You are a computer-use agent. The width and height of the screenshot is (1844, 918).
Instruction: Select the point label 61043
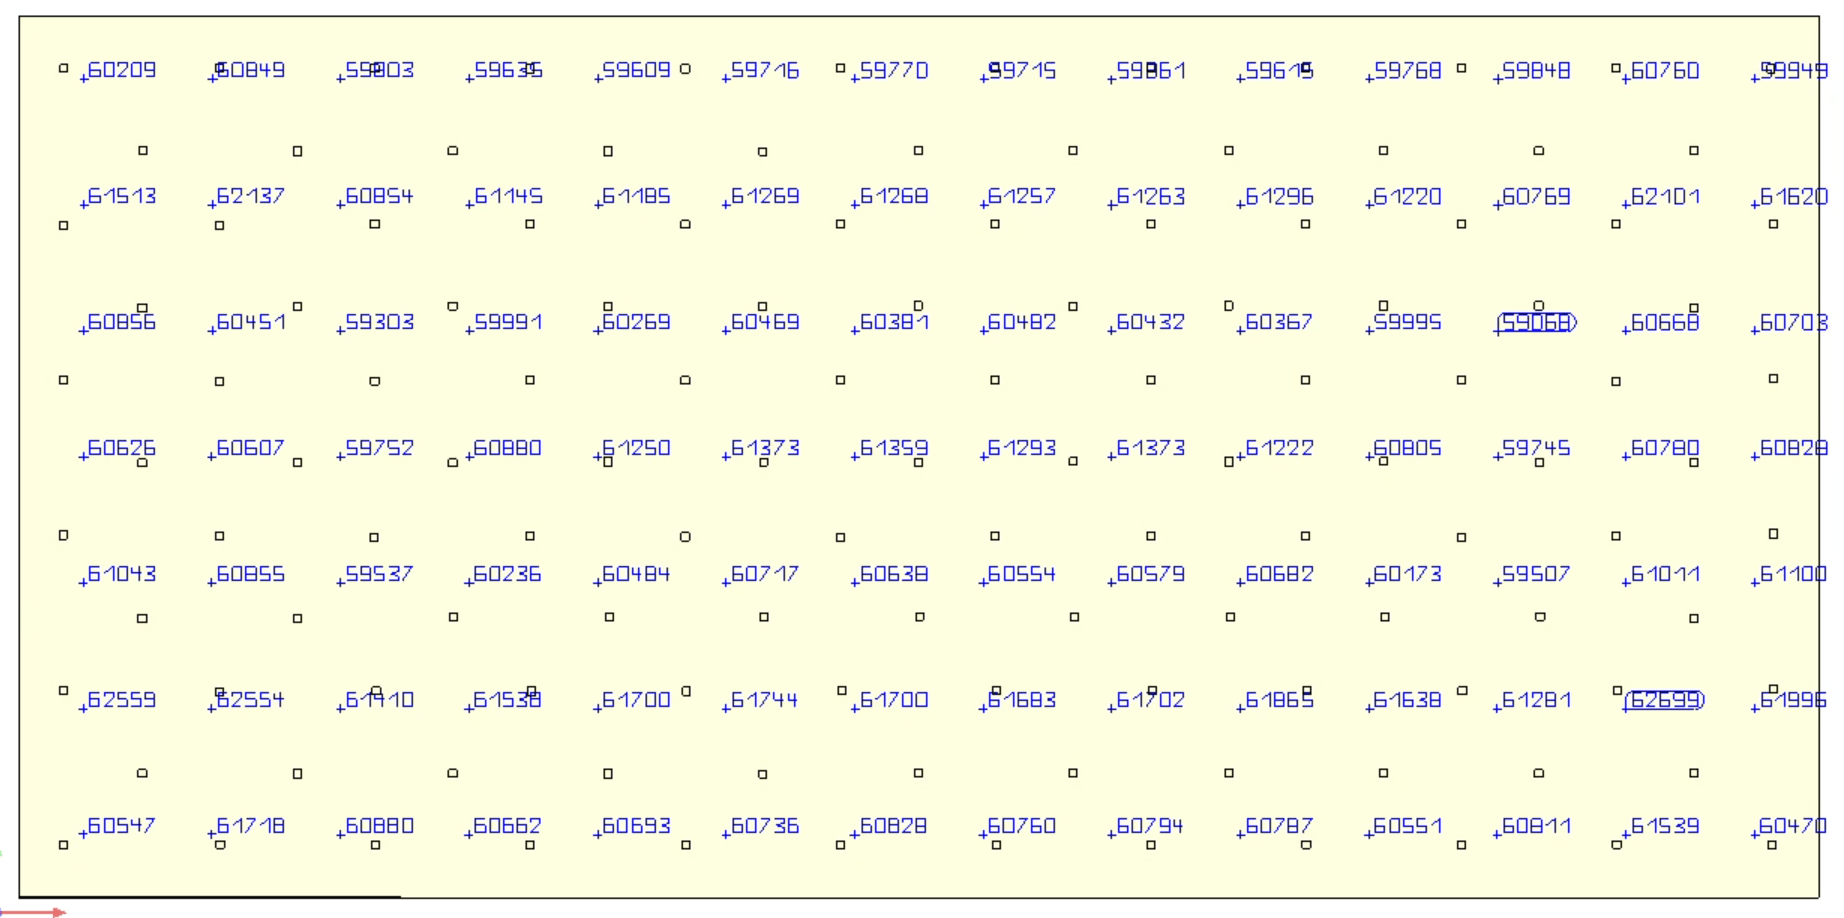pyautogui.click(x=122, y=574)
